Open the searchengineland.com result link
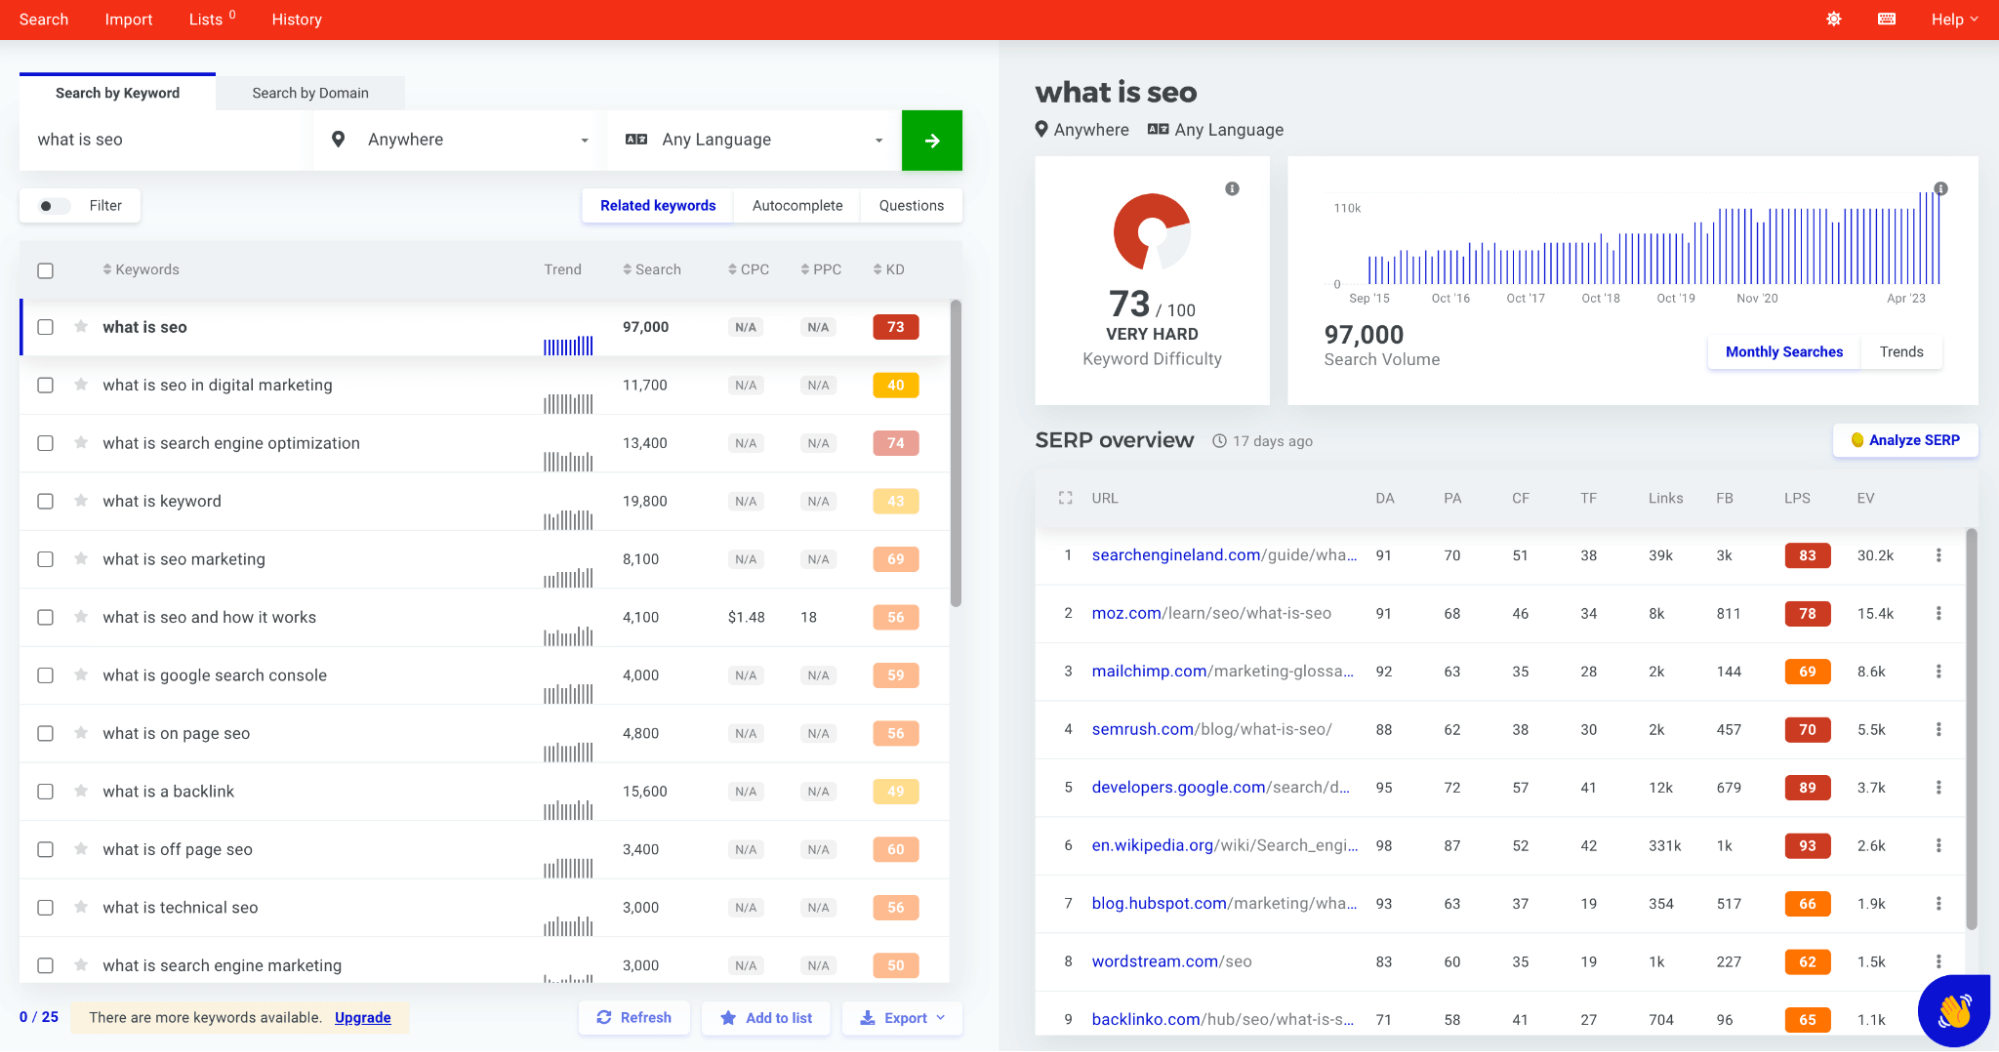The image size is (1999, 1052). (1224, 555)
